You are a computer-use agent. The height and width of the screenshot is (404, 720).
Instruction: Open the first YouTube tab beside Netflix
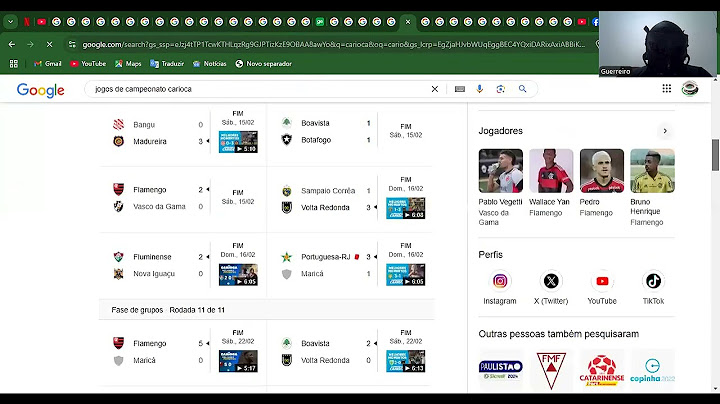(x=41, y=22)
